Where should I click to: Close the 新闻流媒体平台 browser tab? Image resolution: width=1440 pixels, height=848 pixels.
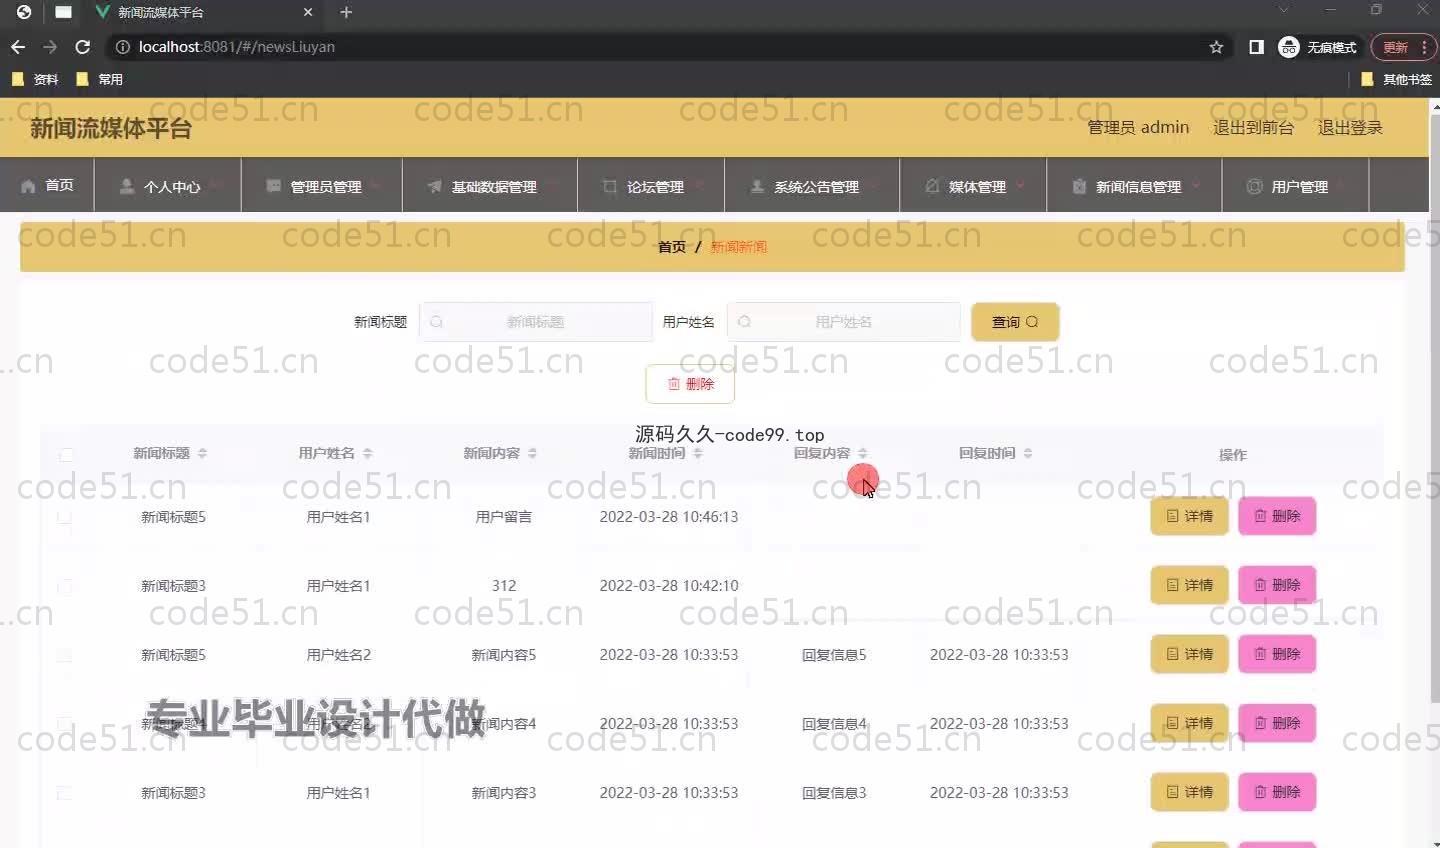pos(308,12)
